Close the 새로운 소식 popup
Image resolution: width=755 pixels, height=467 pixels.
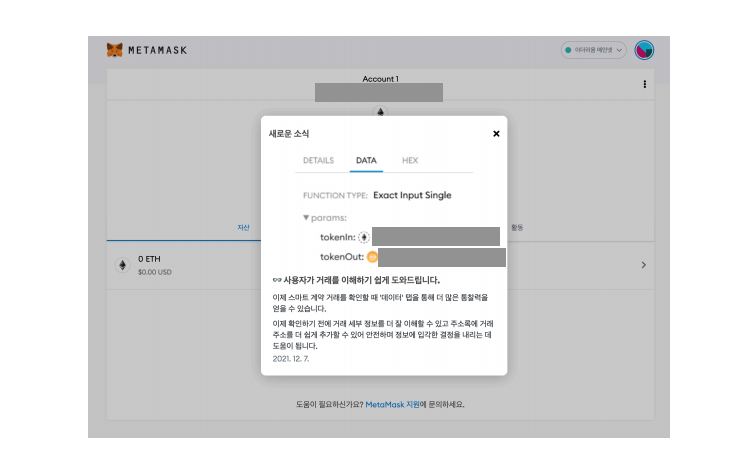(x=496, y=134)
